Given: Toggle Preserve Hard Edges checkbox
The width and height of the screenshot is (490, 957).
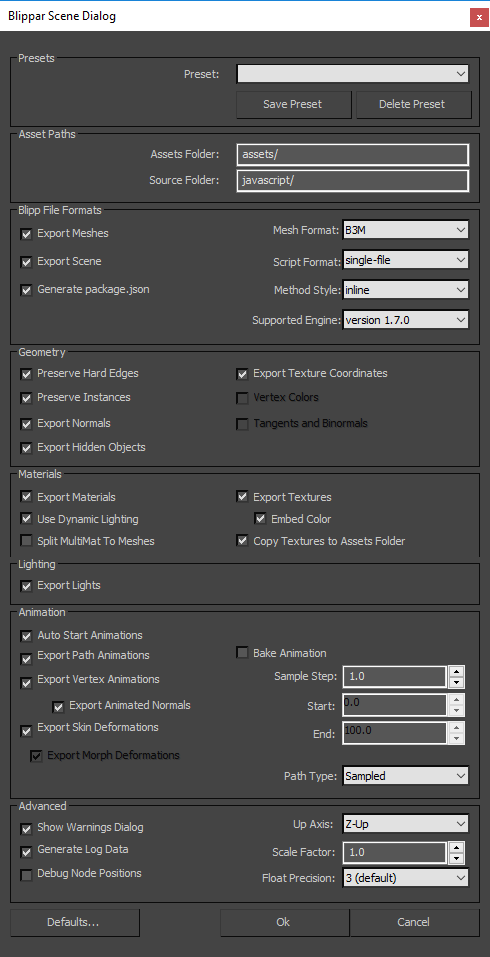Looking at the screenshot, I should 26,374.
